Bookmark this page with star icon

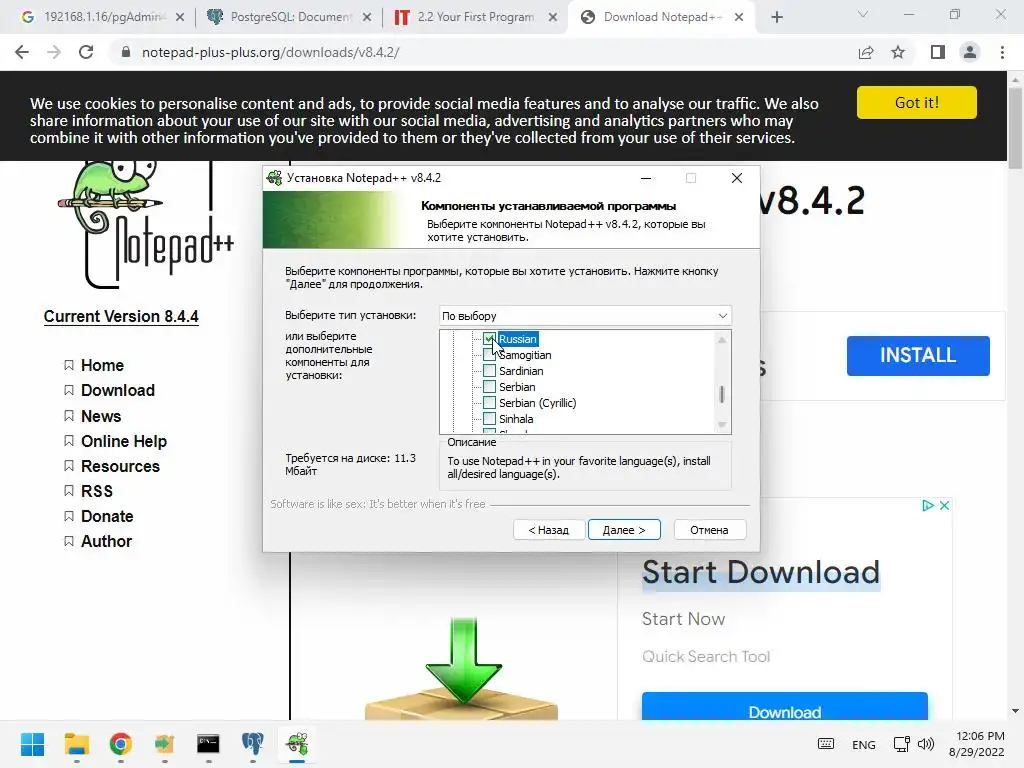tap(898, 52)
